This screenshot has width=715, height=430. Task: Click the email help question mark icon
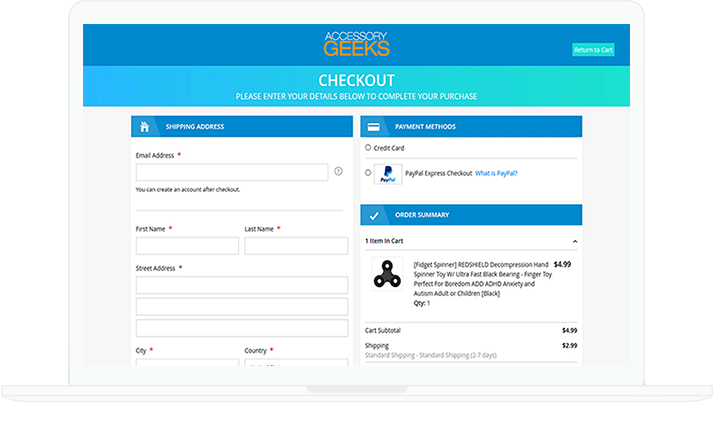pyautogui.click(x=338, y=172)
